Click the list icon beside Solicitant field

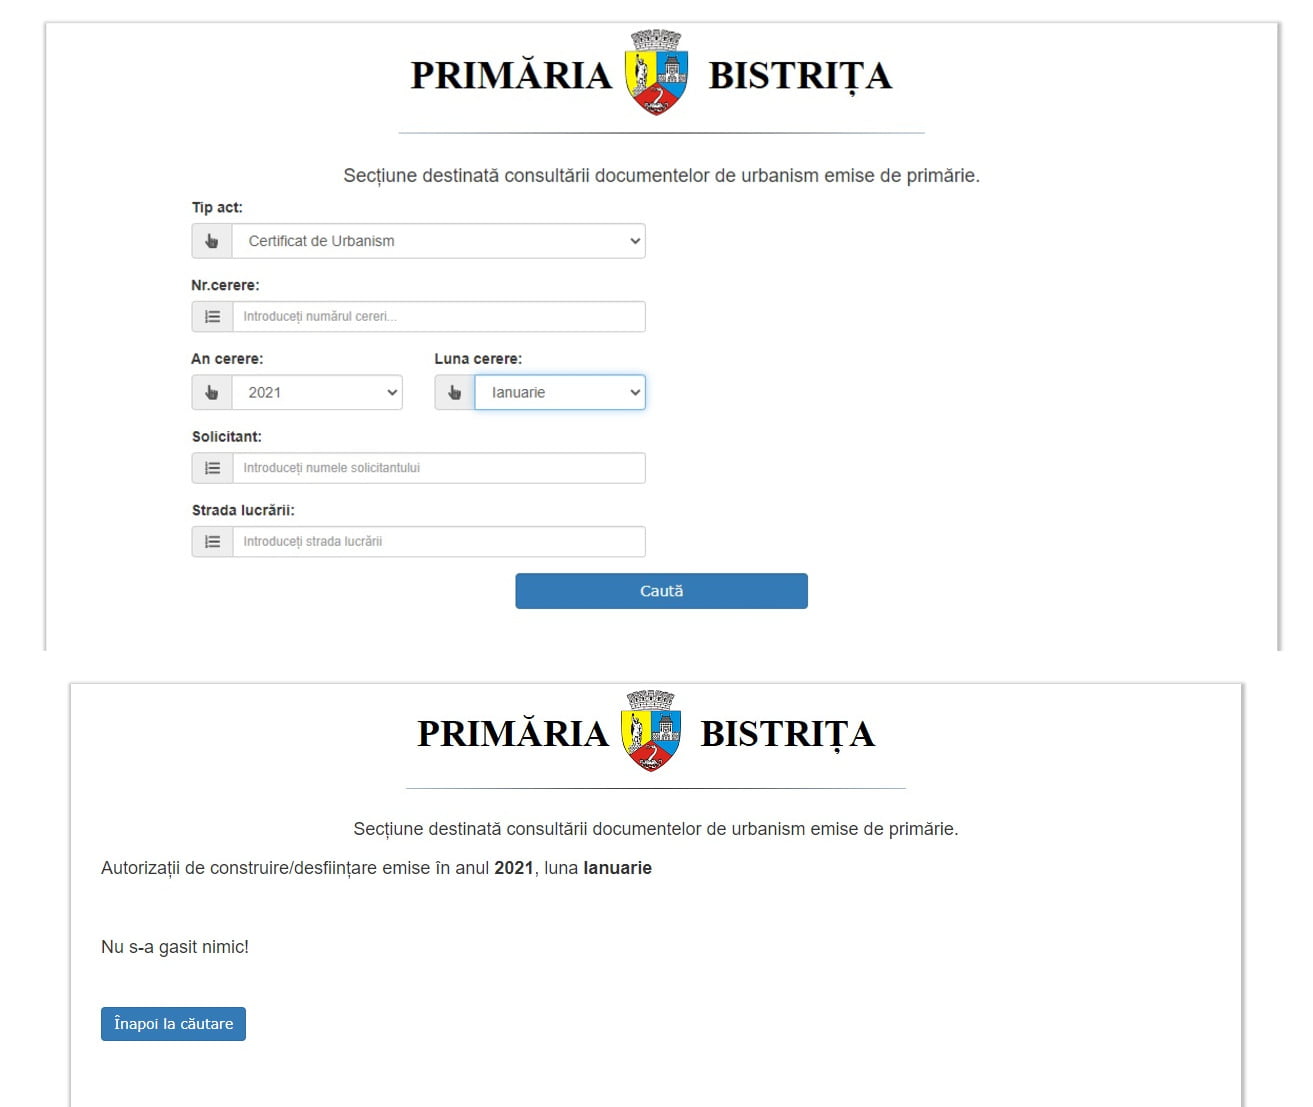(x=212, y=468)
